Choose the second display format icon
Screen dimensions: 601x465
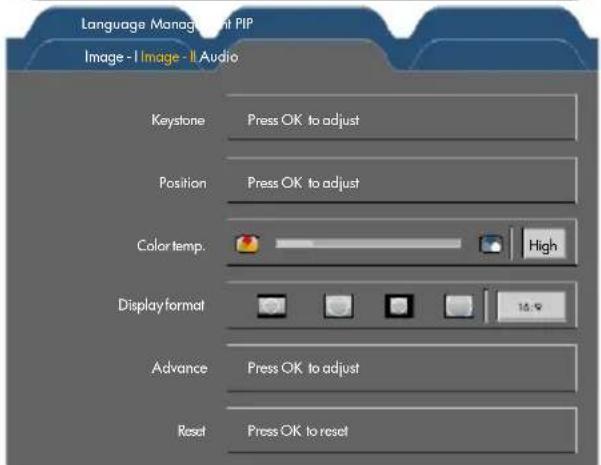click(338, 306)
